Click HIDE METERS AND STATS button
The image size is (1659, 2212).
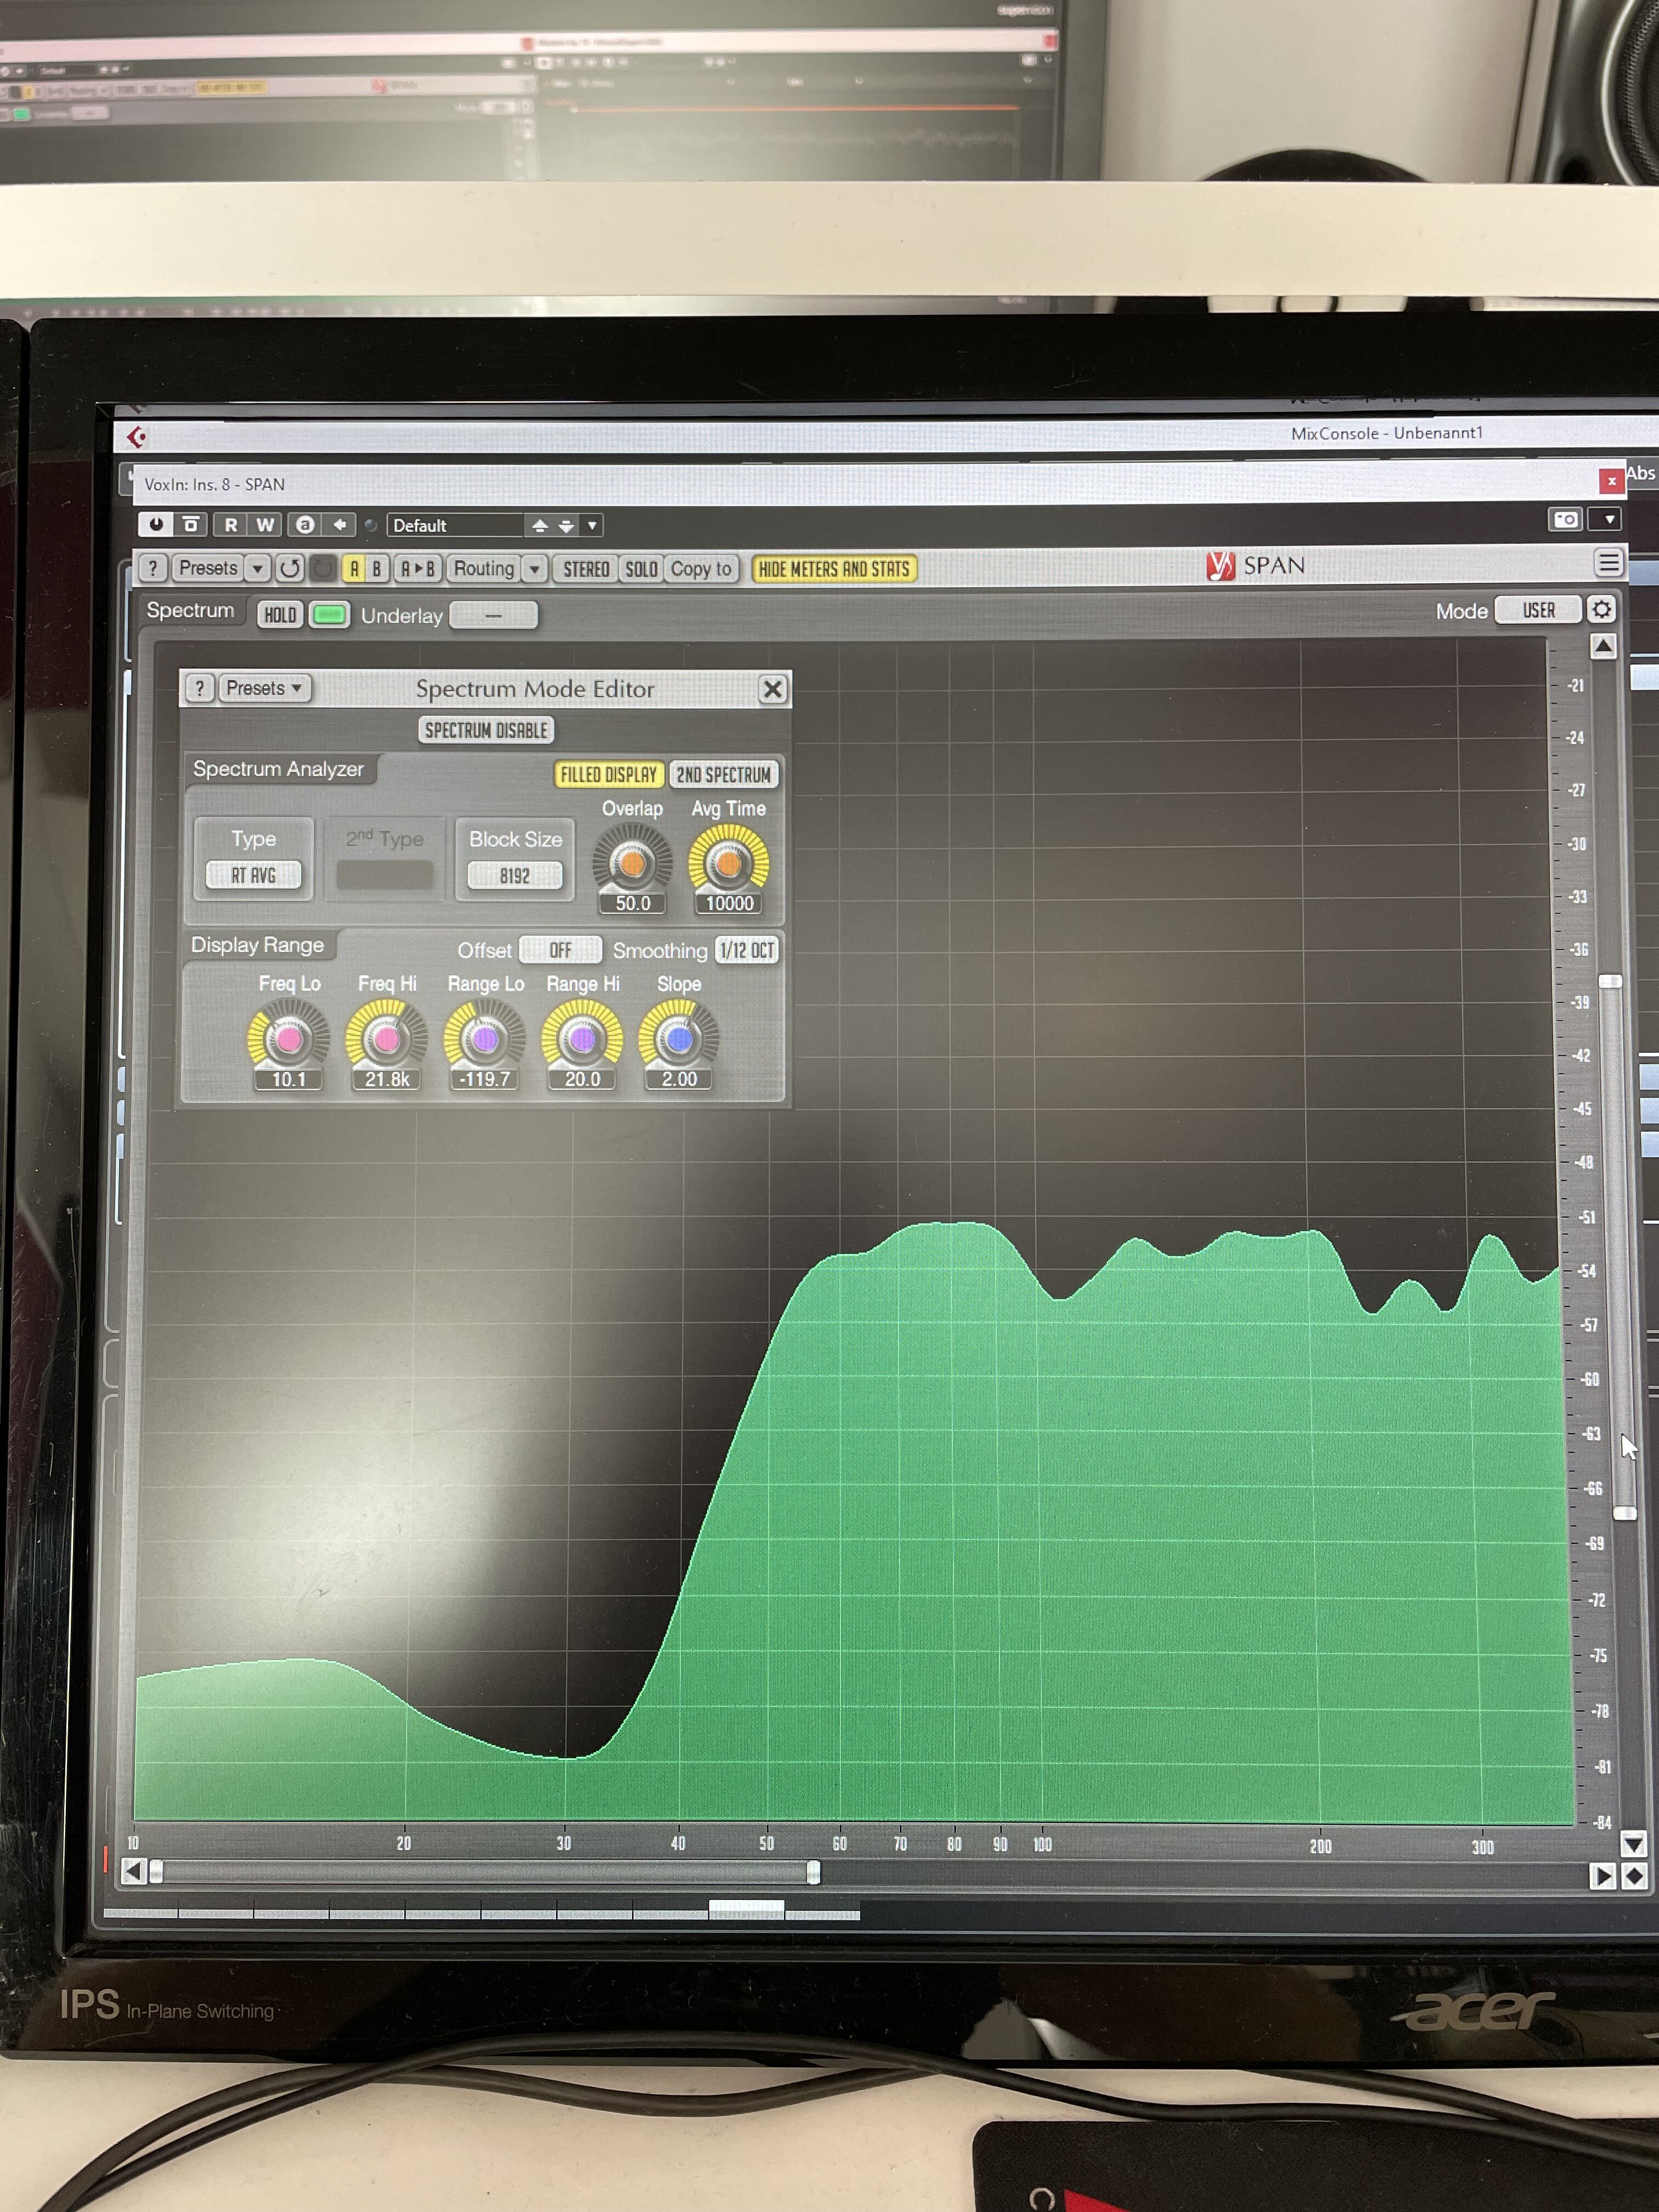[833, 569]
